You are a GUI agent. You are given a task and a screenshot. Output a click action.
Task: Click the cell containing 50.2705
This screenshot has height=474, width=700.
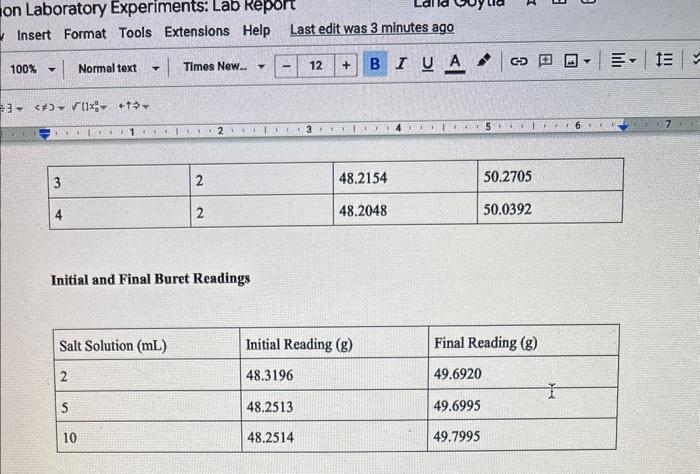pos(550,176)
